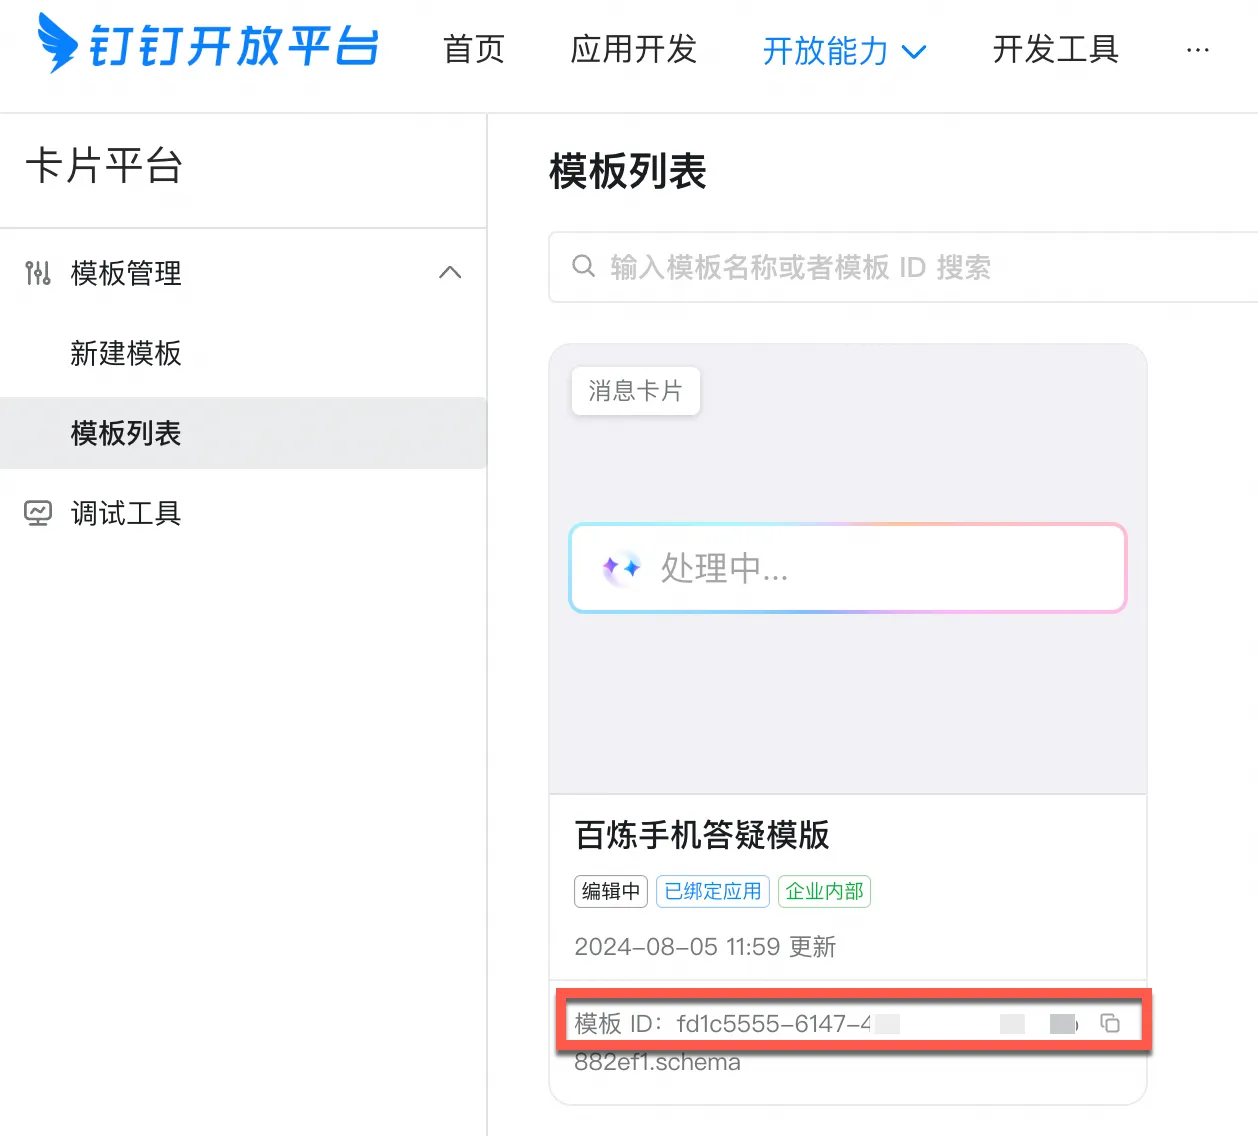Viewport: 1258px width, 1136px height.
Task: Click the 消息卡片 tag on the template card
Action: point(635,391)
